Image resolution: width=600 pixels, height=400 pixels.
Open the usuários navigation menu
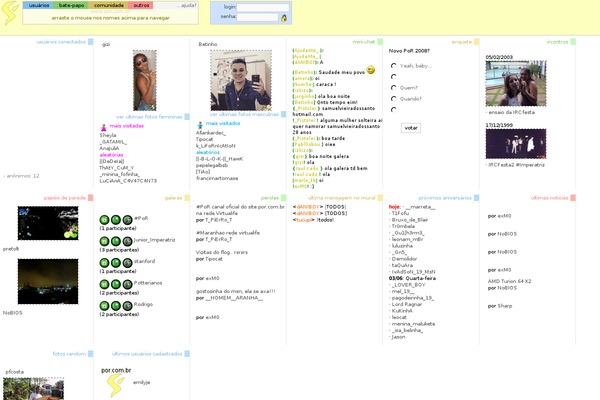(x=40, y=5)
